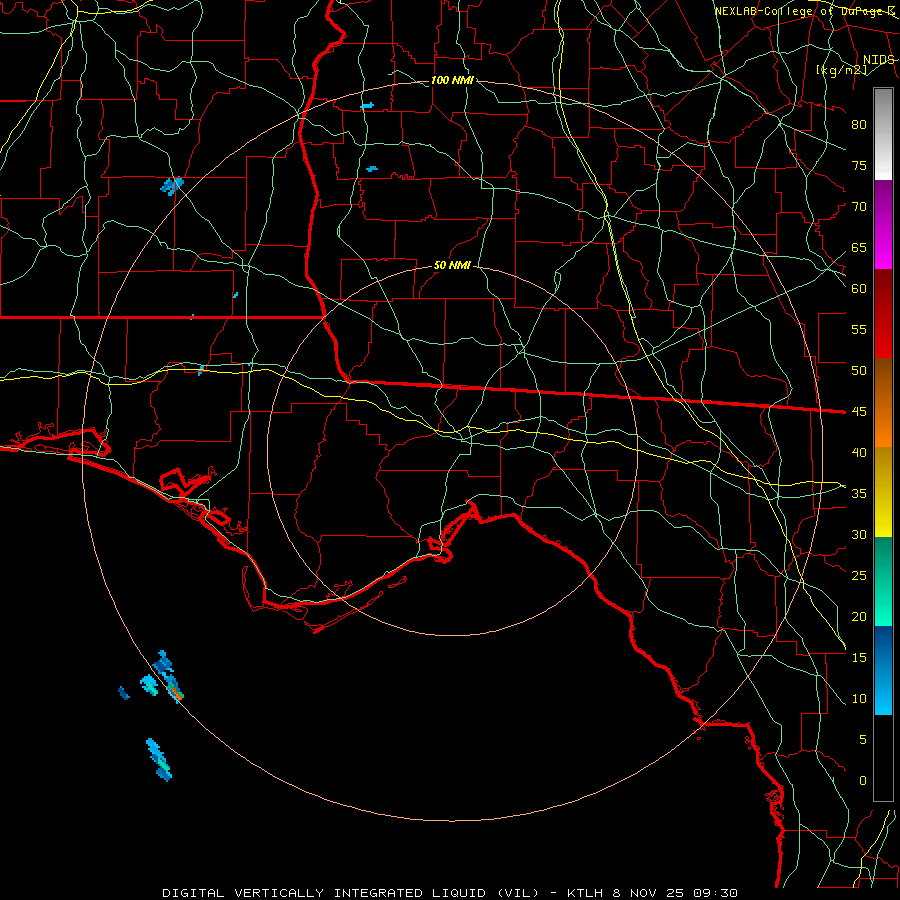
Task: Click scale value 15
Action: (x=859, y=658)
